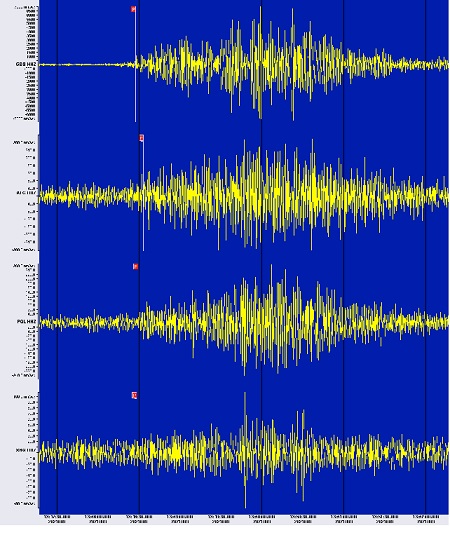Click the second trace's channel label
Screen dimensions: 450x535
(x=26, y=193)
